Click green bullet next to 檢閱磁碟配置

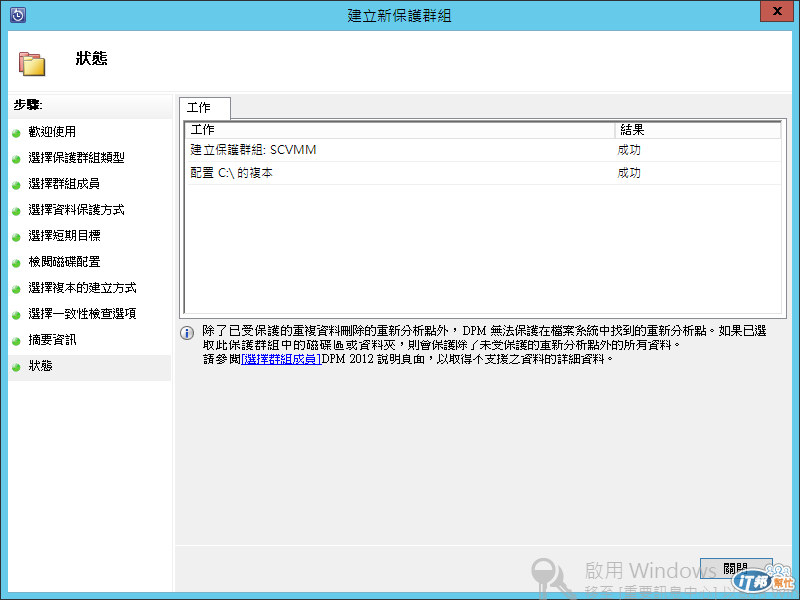[x=16, y=263]
